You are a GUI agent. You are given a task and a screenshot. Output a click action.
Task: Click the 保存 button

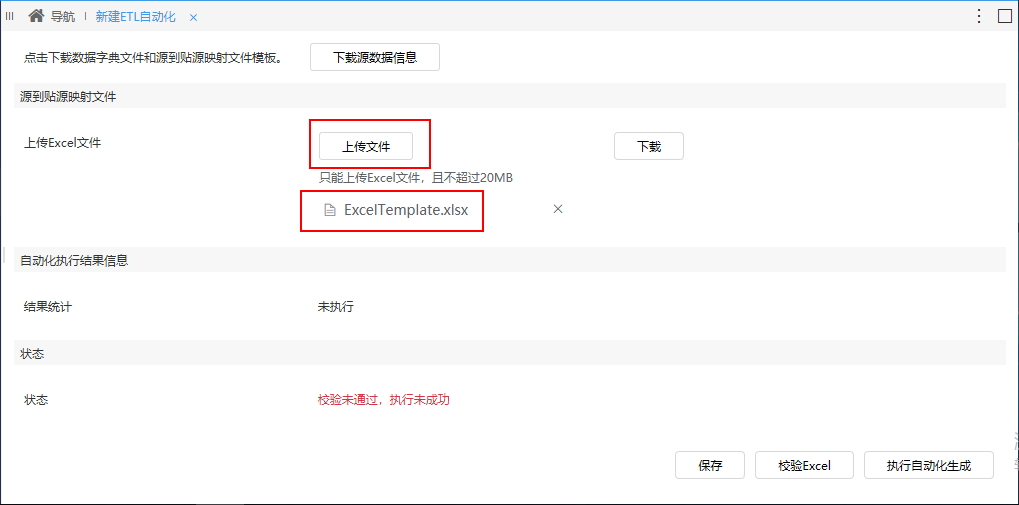(x=710, y=465)
